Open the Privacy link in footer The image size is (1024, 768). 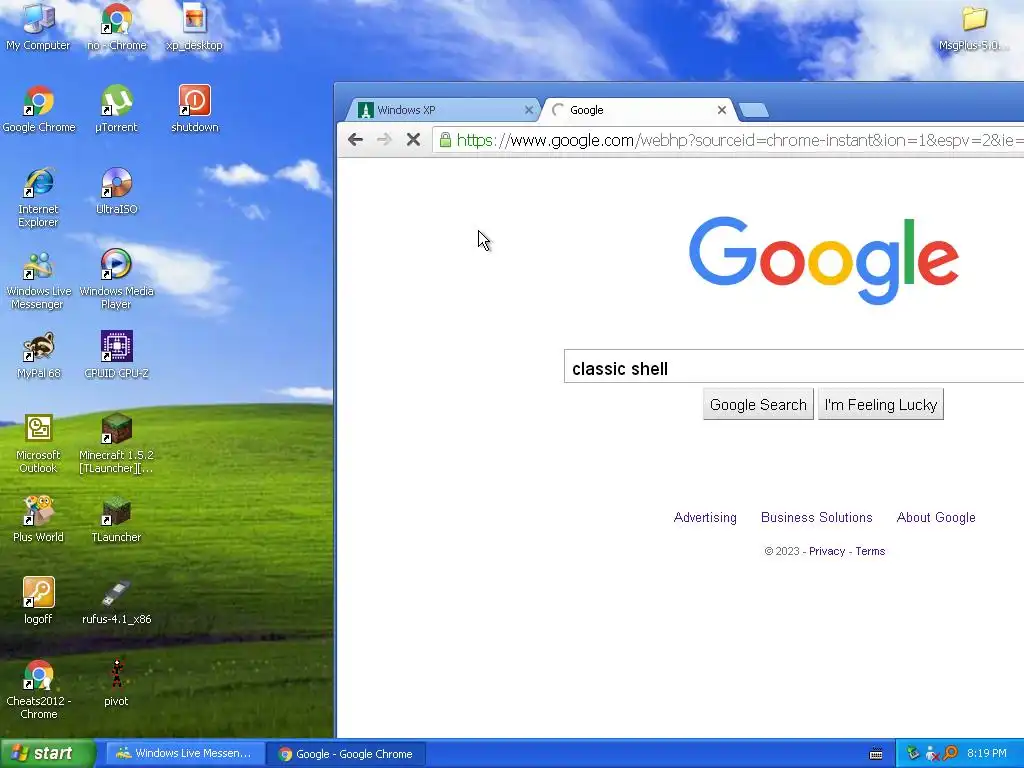click(x=827, y=551)
